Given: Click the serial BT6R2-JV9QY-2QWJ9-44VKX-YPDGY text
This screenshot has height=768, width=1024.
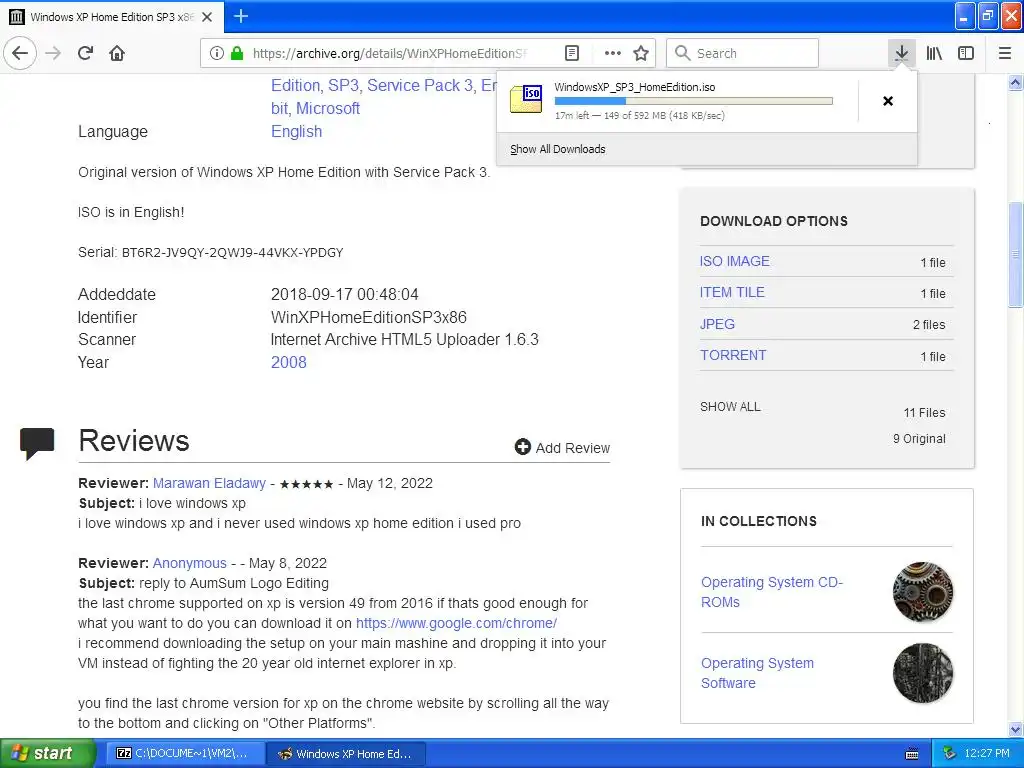Looking at the screenshot, I should pyautogui.click(x=232, y=253).
